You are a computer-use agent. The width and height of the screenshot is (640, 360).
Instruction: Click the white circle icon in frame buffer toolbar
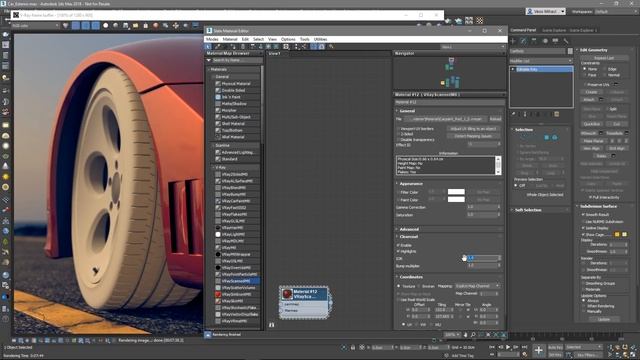(106, 26)
